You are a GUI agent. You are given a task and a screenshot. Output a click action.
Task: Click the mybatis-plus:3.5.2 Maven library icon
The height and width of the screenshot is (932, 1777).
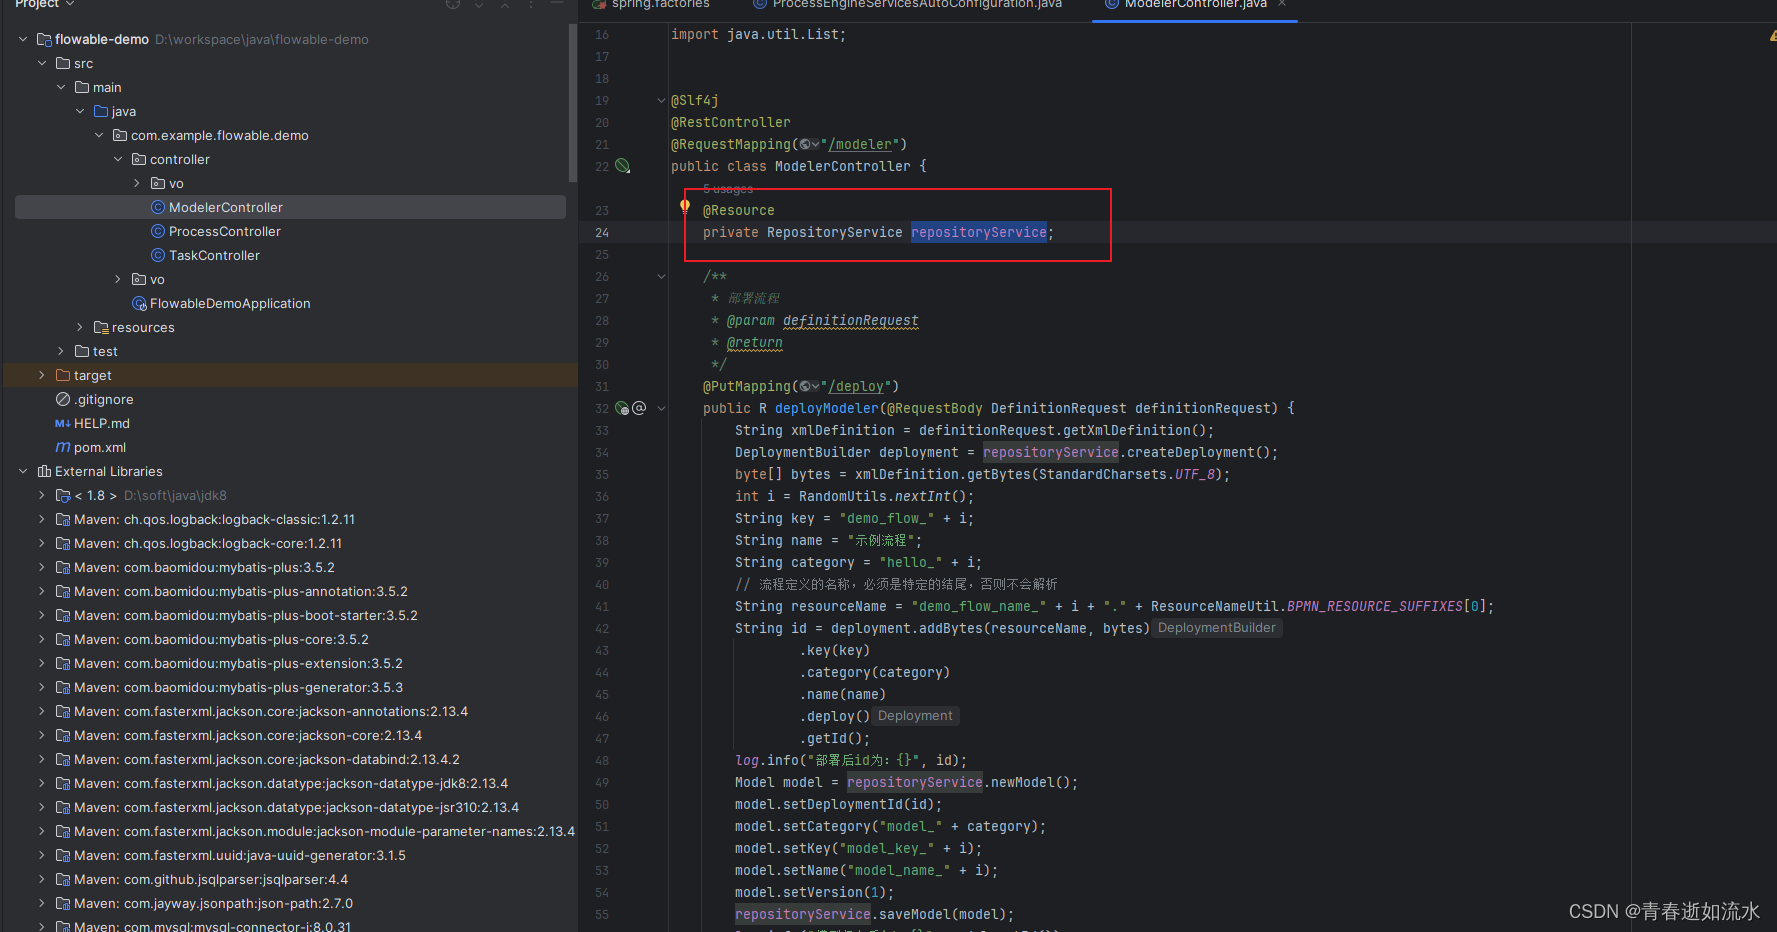pos(63,567)
